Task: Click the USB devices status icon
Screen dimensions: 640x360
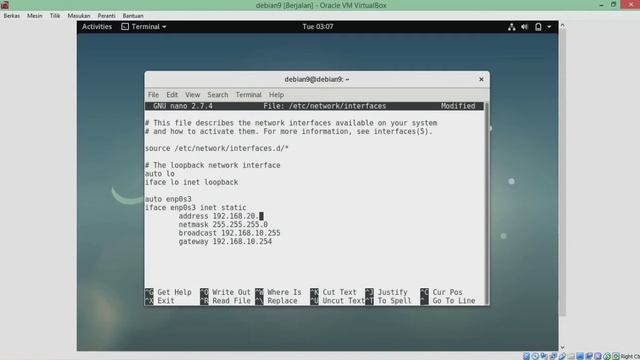Action: [x=562, y=356]
